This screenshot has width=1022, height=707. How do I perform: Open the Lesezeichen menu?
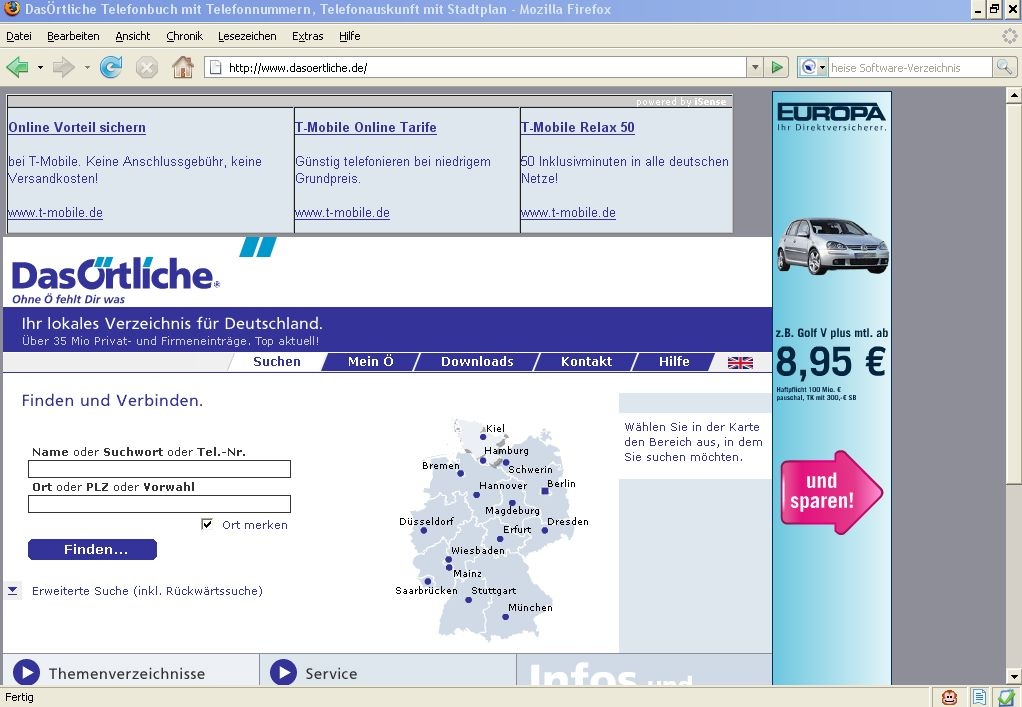[x=247, y=36]
